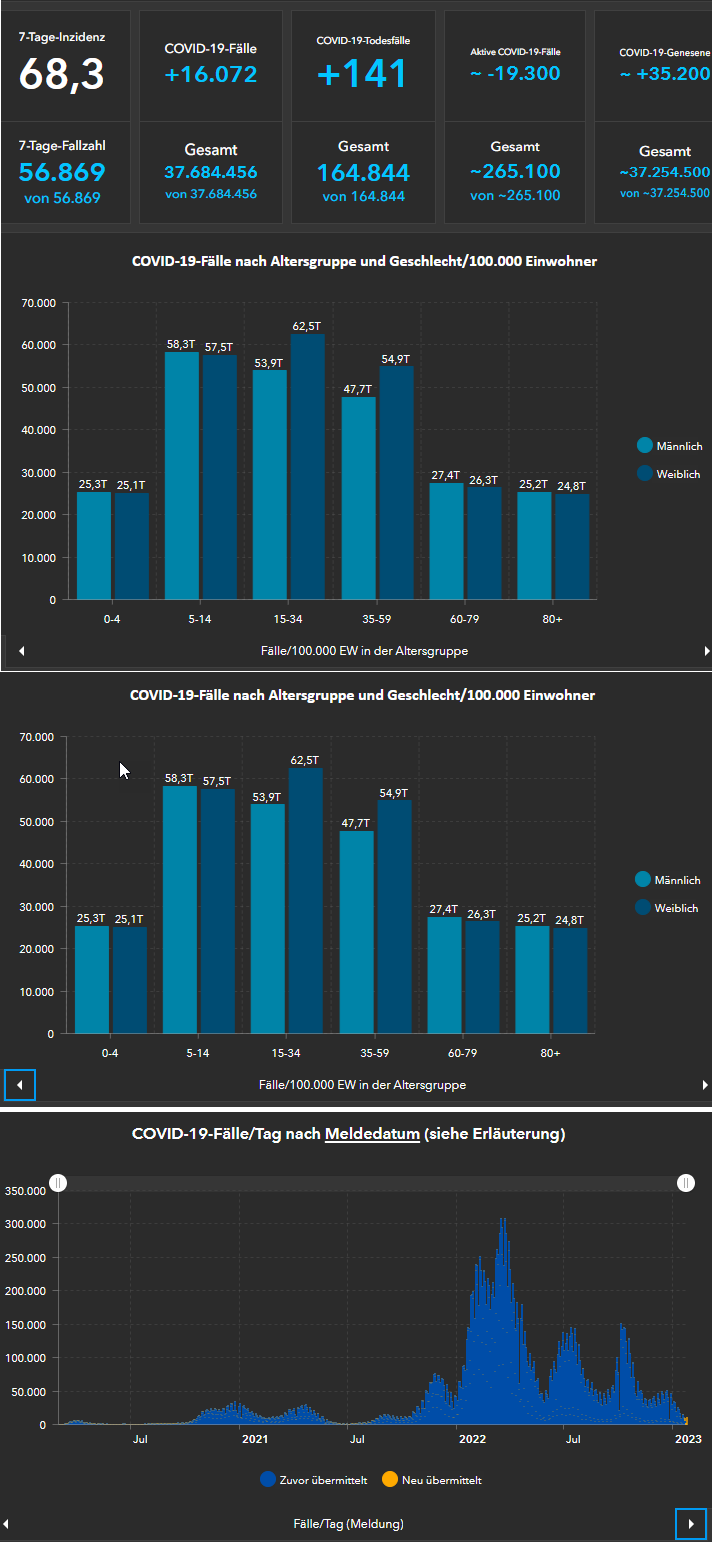This screenshot has width=712, height=1550.
Task: Click the previous arrow under the top age-group chart
Action: 21,651
